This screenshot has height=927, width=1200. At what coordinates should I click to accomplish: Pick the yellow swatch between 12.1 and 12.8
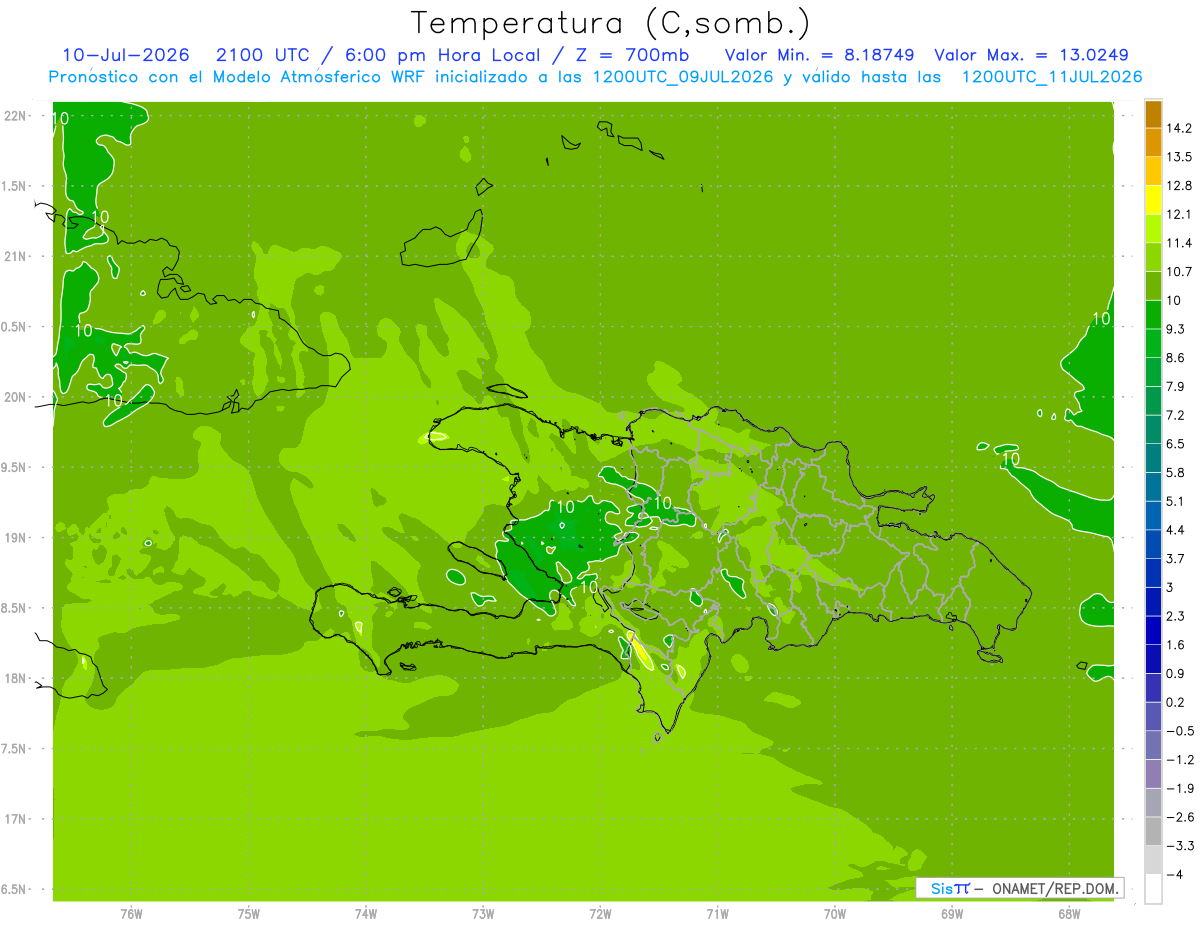point(1153,200)
